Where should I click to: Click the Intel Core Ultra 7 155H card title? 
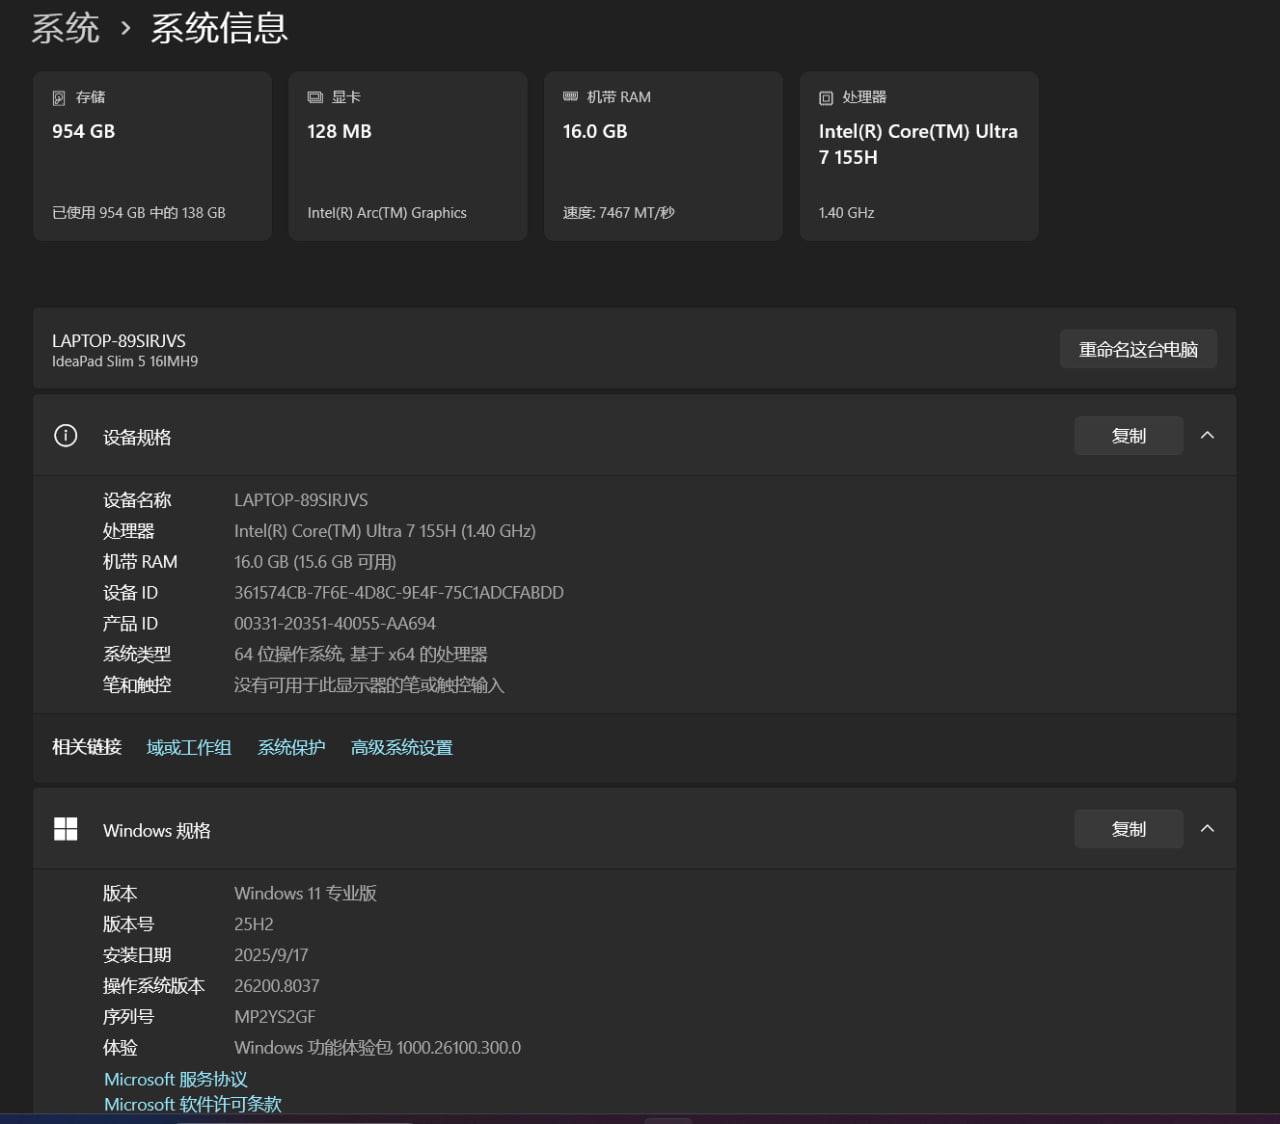pos(917,144)
